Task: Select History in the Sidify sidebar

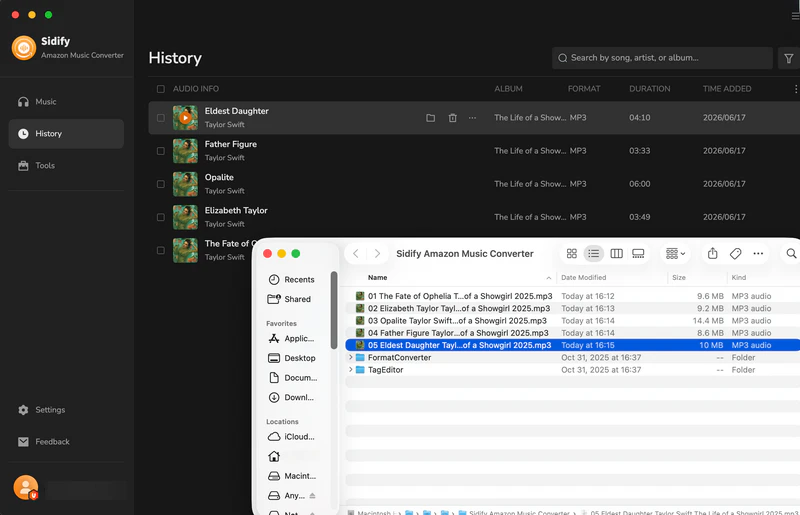Action: pyautogui.click(x=66, y=134)
